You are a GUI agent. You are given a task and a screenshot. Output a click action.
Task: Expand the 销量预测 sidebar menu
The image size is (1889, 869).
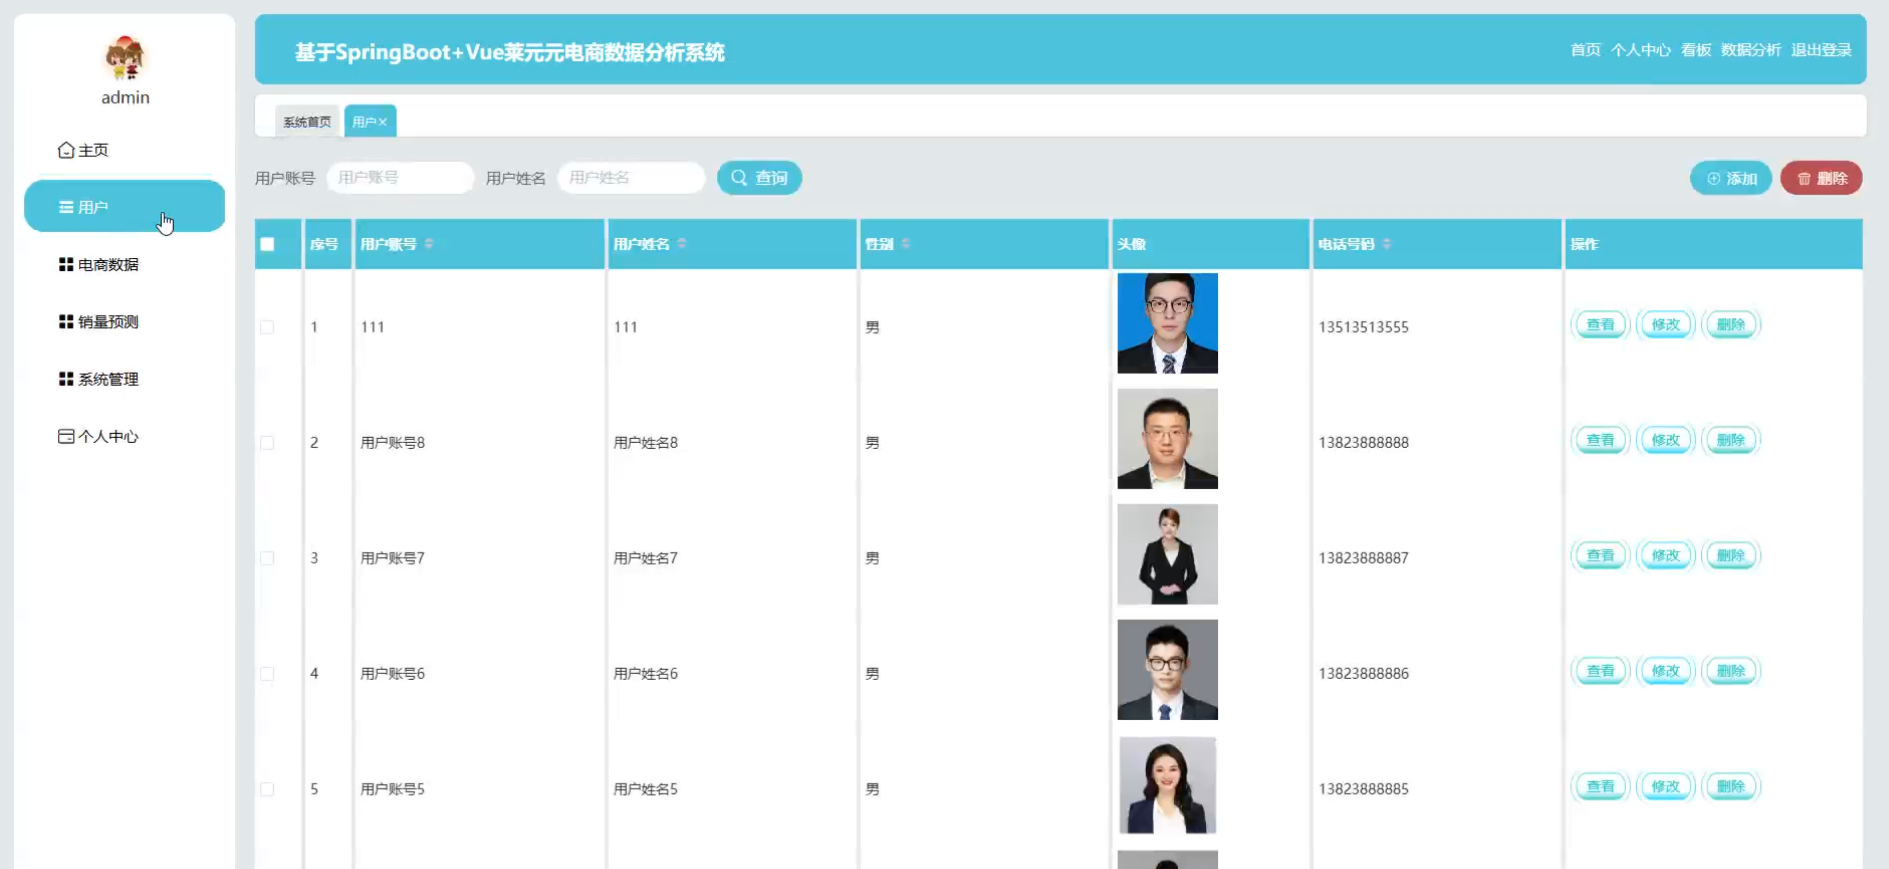(99, 322)
